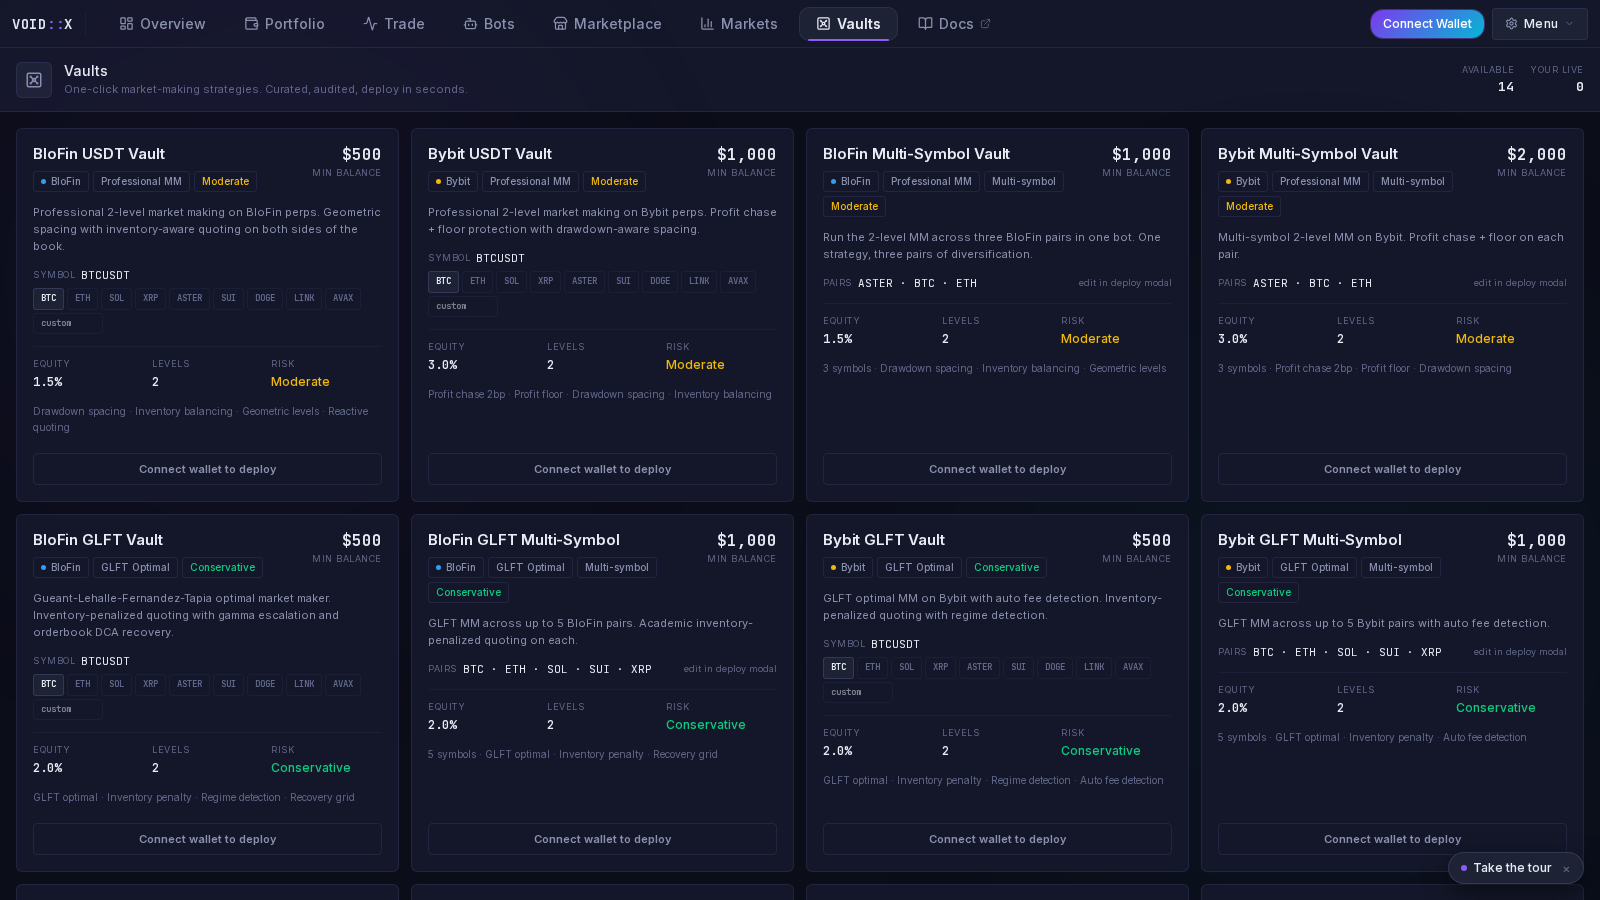Click the Menu gear icon
1600x900 pixels.
coord(1511,24)
